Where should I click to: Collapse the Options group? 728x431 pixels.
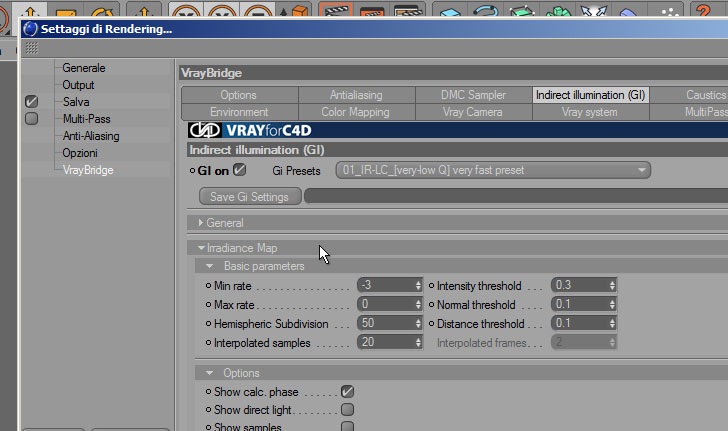pyautogui.click(x=209, y=373)
